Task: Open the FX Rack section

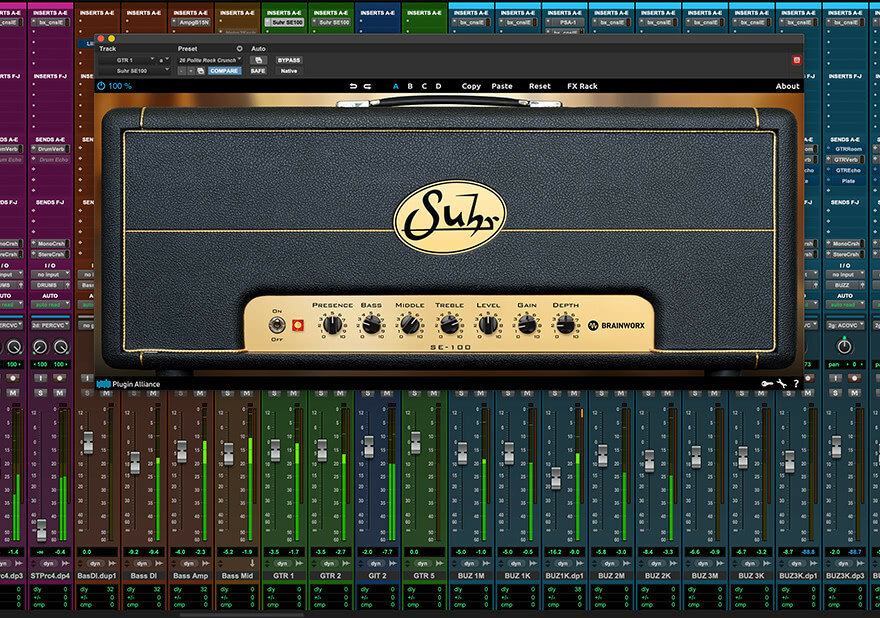Action: (x=582, y=86)
